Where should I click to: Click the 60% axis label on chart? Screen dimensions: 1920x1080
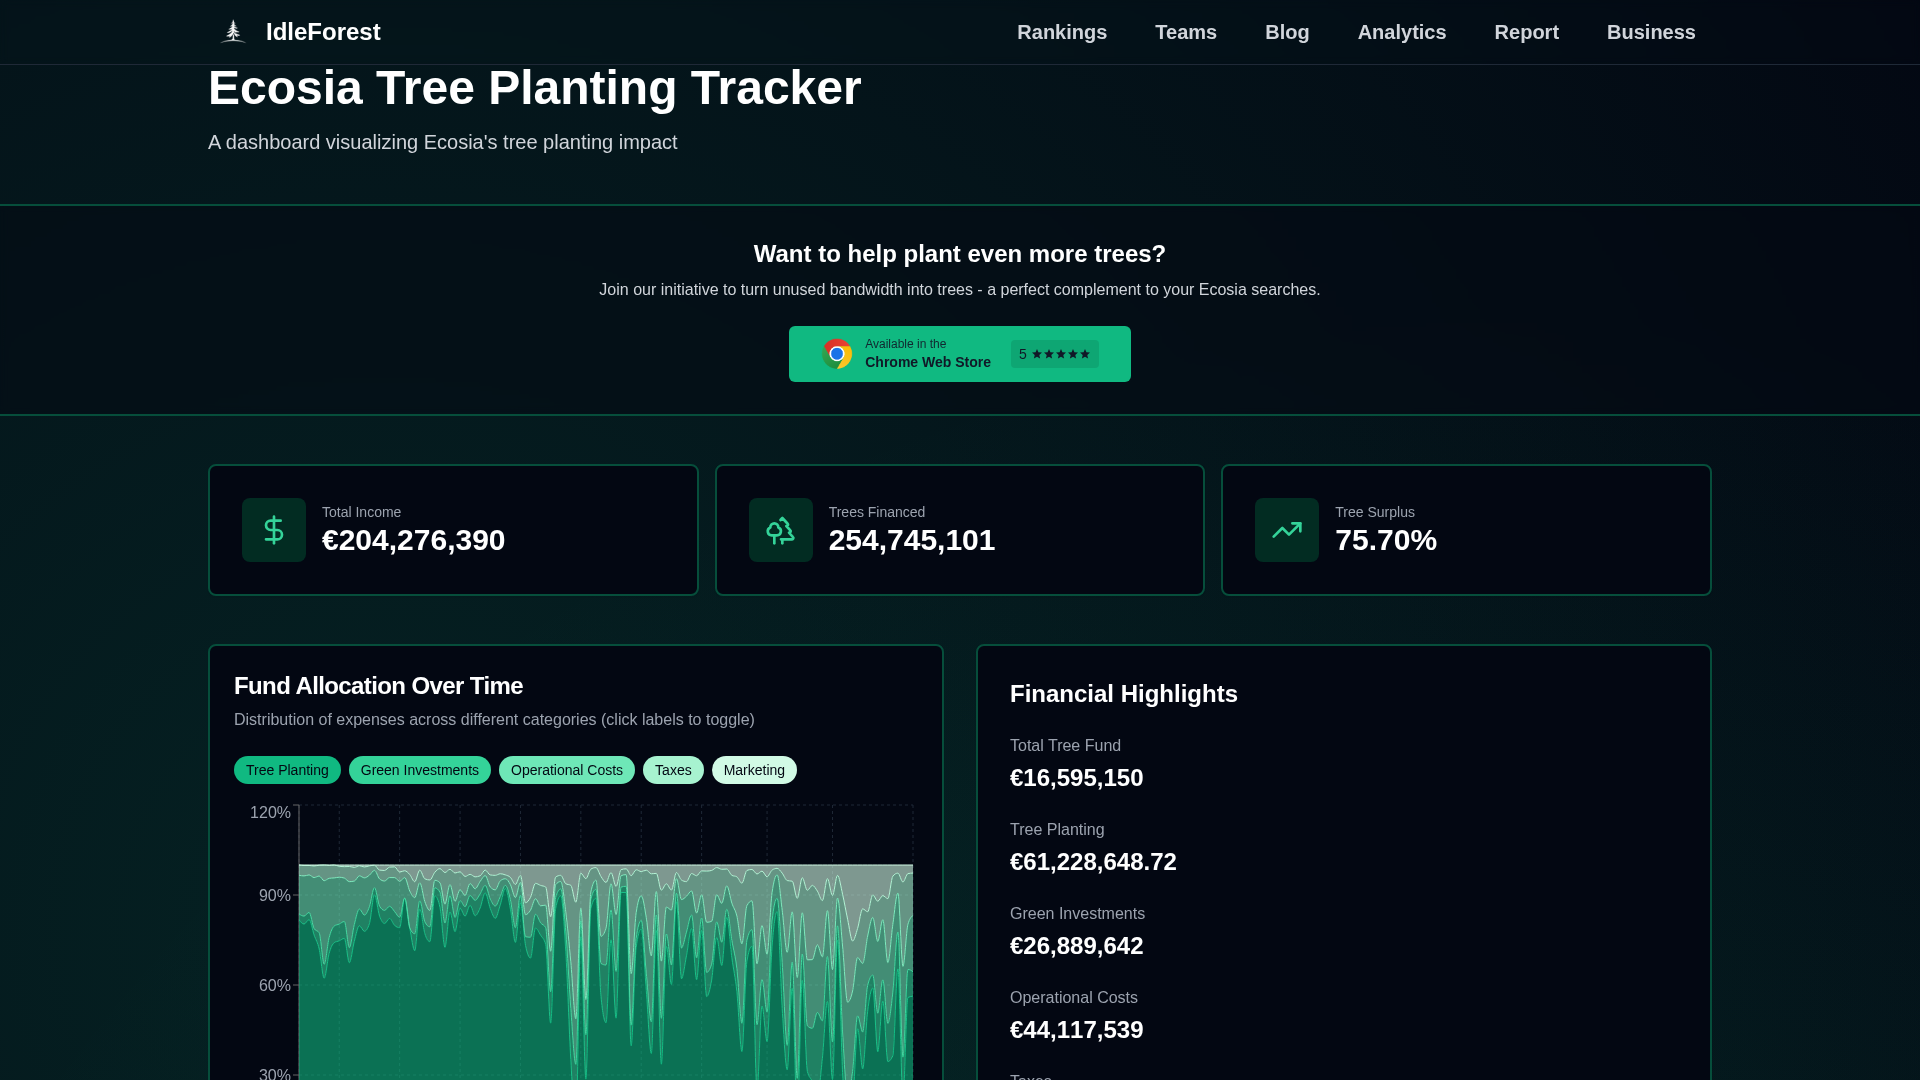tap(274, 986)
